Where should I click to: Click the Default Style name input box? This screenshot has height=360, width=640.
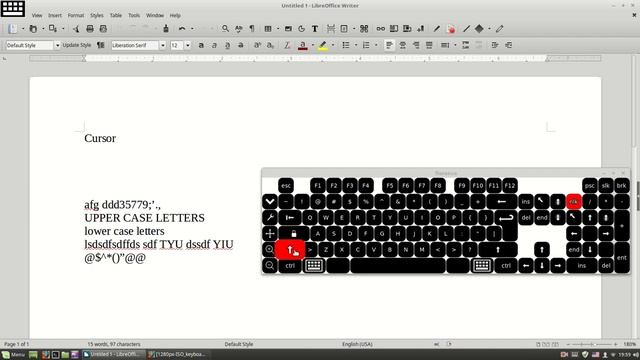30,45
